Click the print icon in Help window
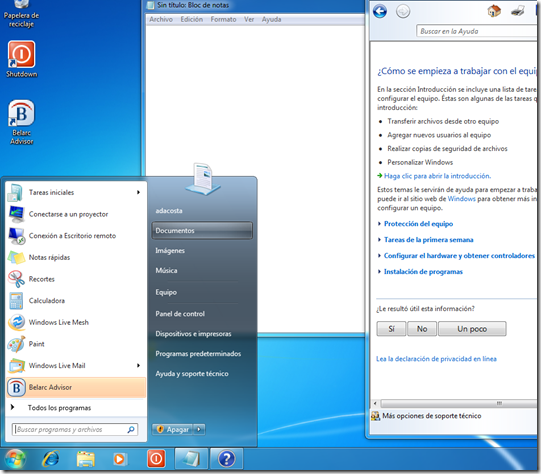541x474 pixels. [518, 11]
